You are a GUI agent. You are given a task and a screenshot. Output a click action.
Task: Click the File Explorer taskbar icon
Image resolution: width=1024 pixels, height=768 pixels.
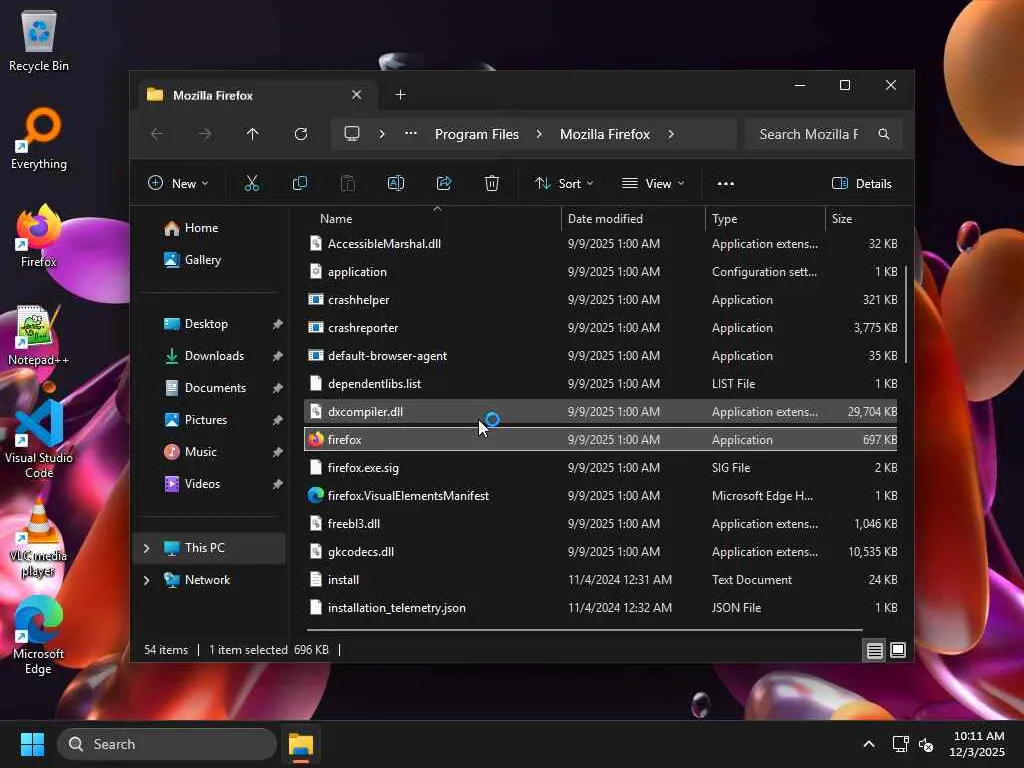(x=301, y=744)
